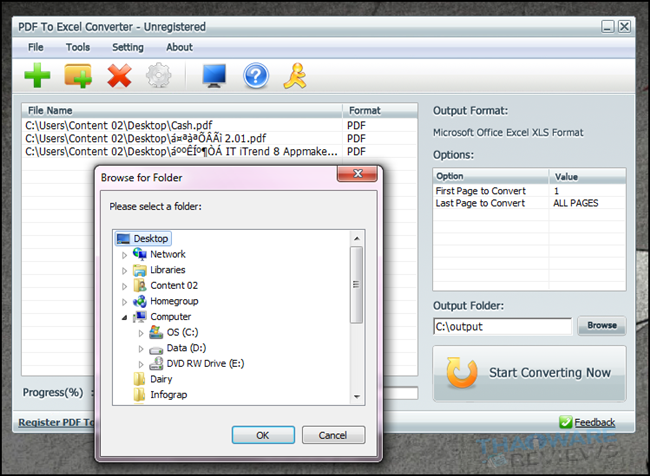Close the Browse for Folder dialog

(357, 174)
